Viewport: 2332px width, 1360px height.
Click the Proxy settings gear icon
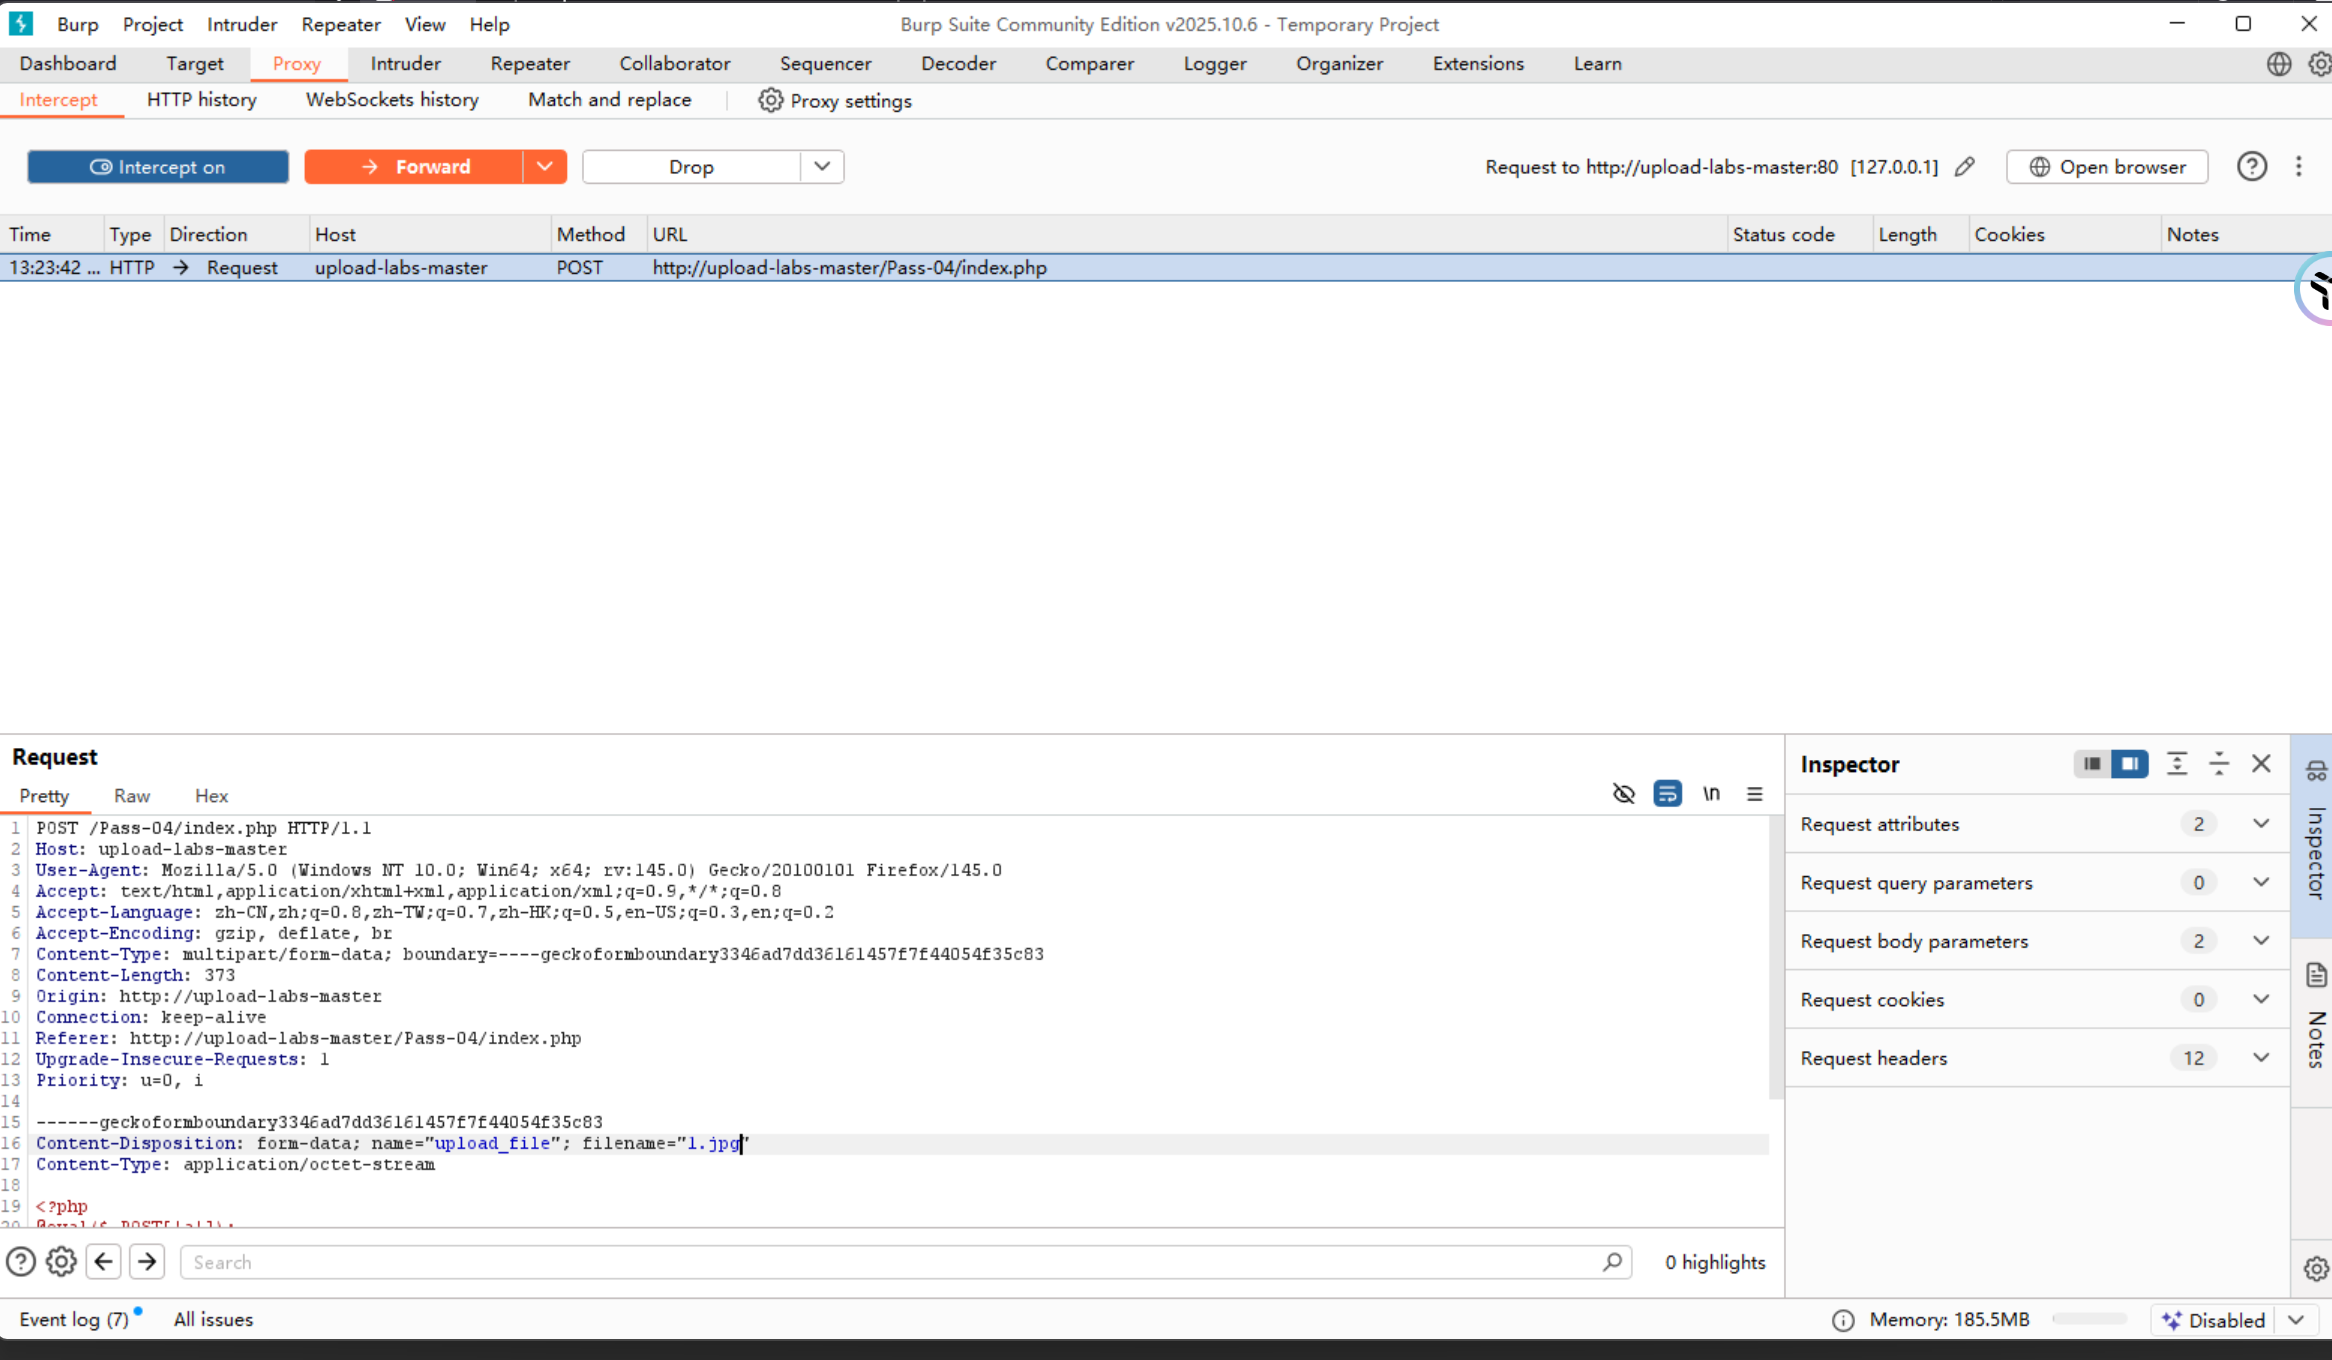770,100
